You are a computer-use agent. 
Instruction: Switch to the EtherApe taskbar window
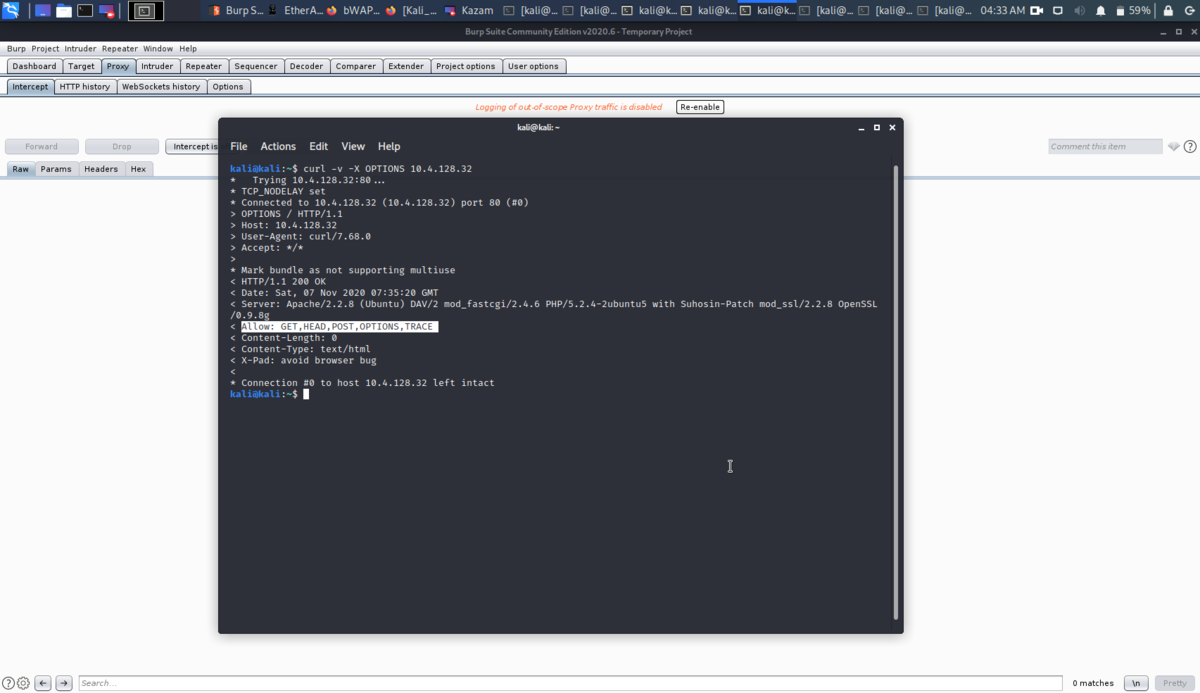click(297, 11)
